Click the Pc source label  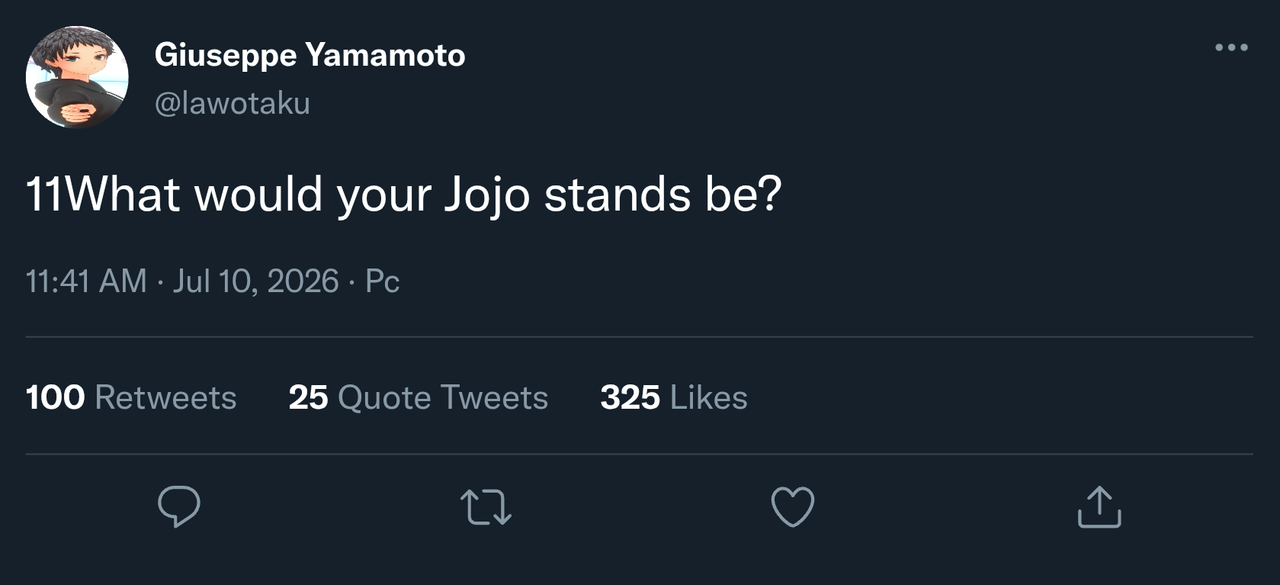pyautogui.click(x=382, y=281)
